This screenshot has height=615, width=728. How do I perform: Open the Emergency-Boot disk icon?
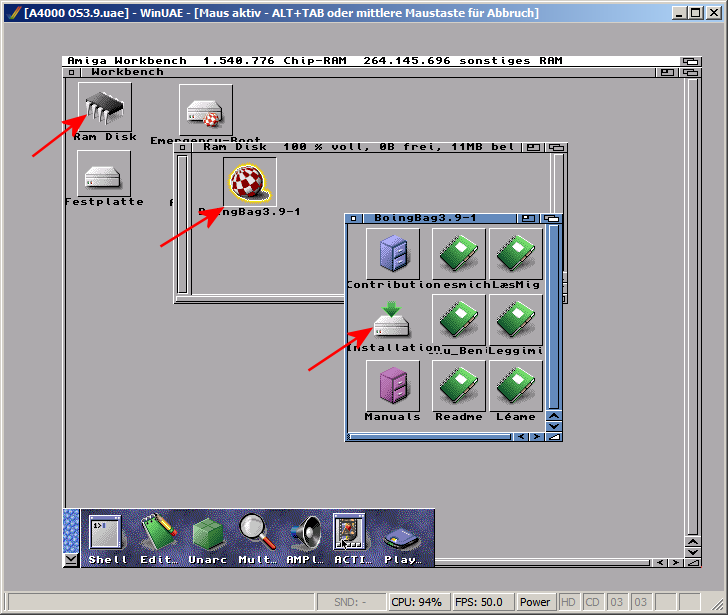(x=206, y=110)
